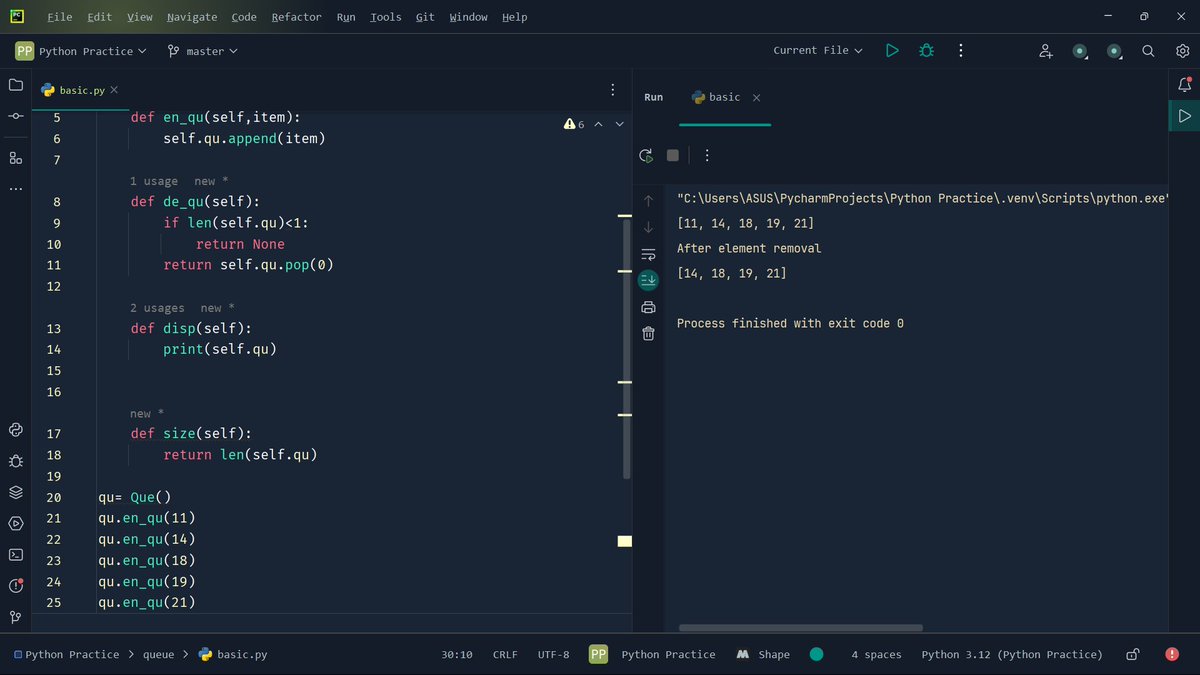Open the Current File run configuration dropdown
1200x675 pixels.
[x=818, y=50]
